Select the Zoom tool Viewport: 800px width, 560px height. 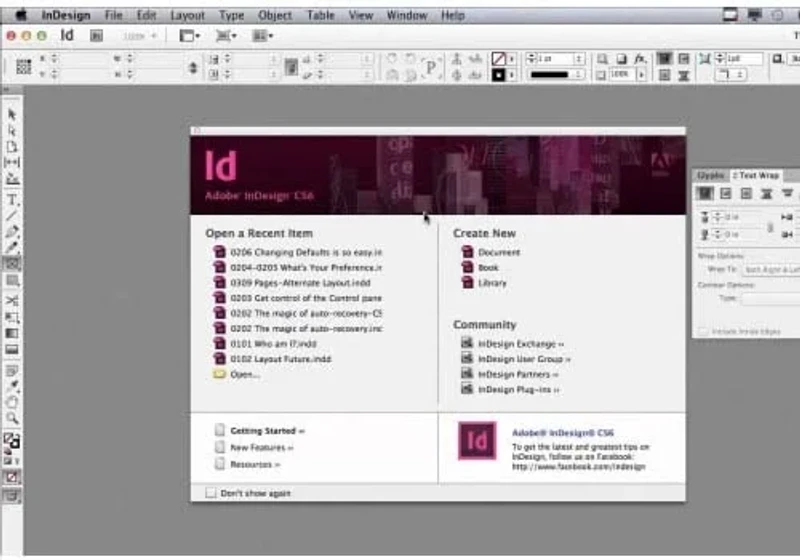coord(12,419)
